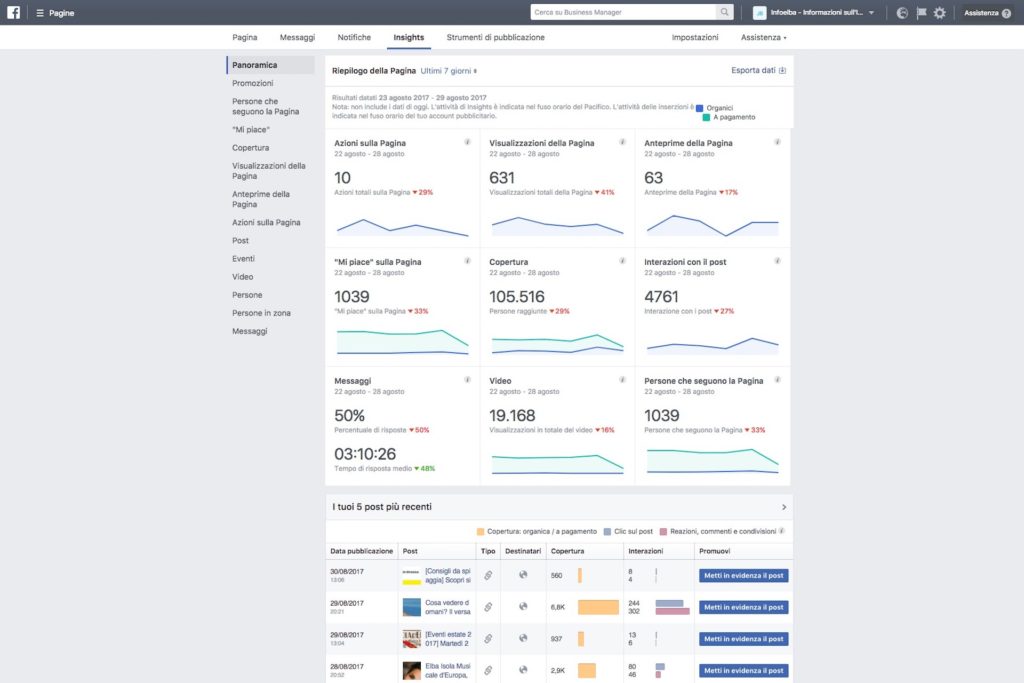The width and height of the screenshot is (1024, 683).
Task: Click the search magnifier button
Action: click(x=724, y=12)
